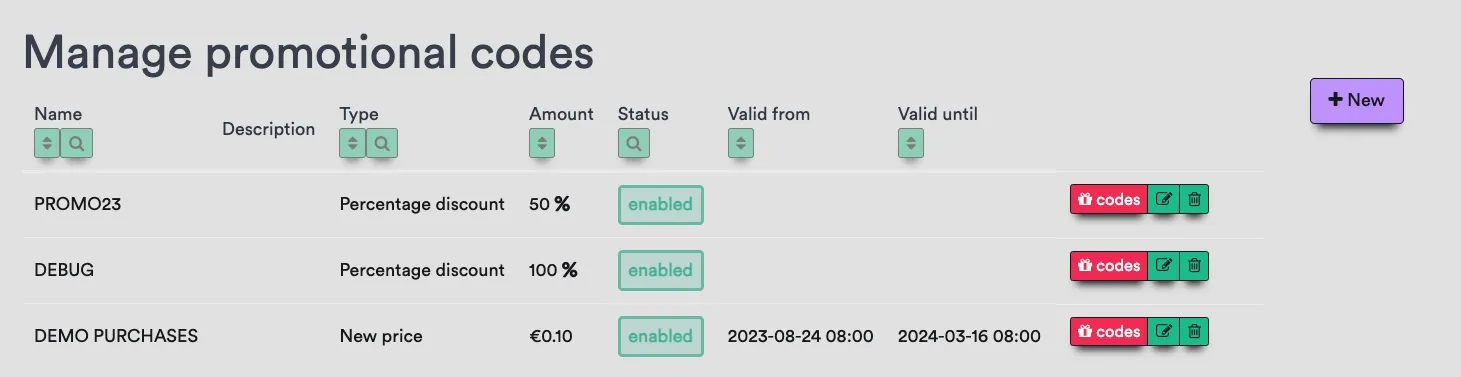1461x377 pixels.
Task: Edit the PROMO23 promotional code
Action: [x=1163, y=200]
